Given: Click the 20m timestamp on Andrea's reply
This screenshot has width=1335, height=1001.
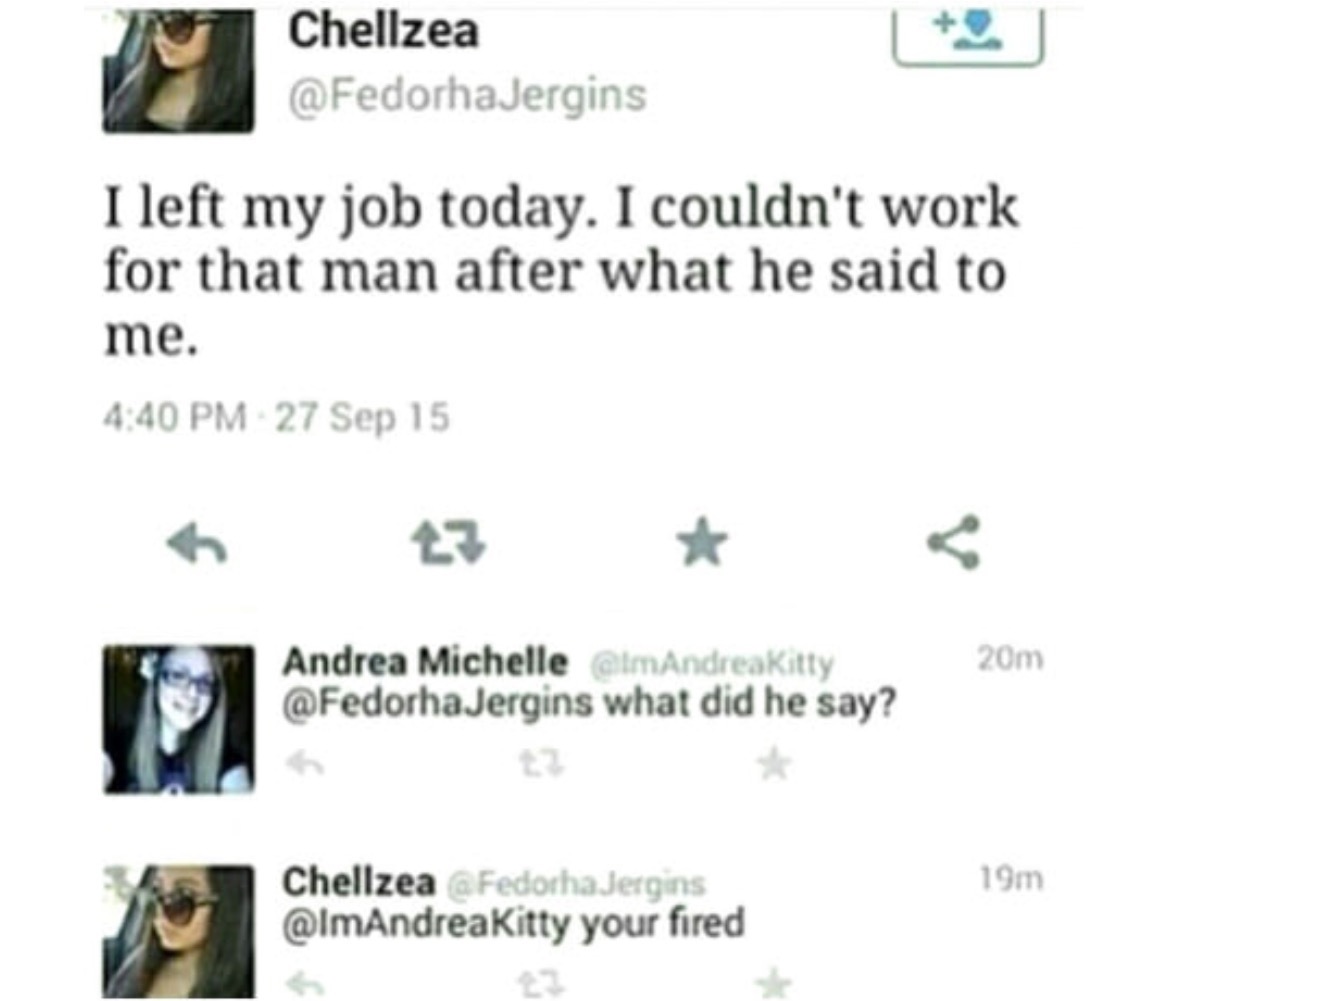Looking at the screenshot, I should click(x=1010, y=659).
